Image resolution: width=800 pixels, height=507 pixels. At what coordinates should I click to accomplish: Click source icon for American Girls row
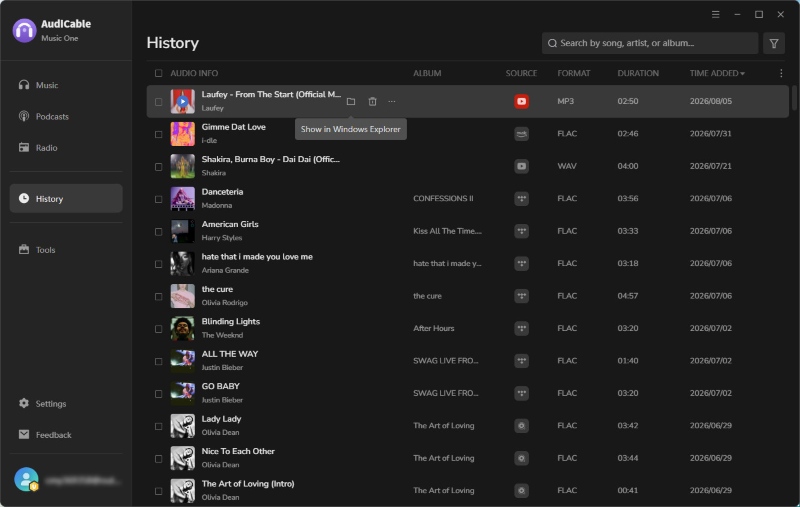click(x=521, y=231)
